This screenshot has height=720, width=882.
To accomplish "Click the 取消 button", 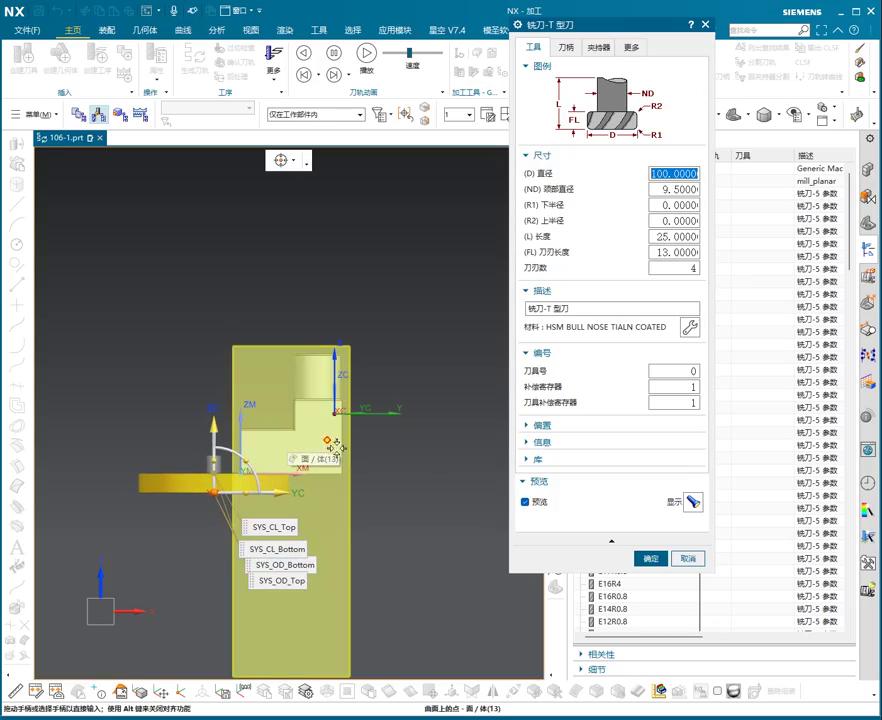I will 688,558.
